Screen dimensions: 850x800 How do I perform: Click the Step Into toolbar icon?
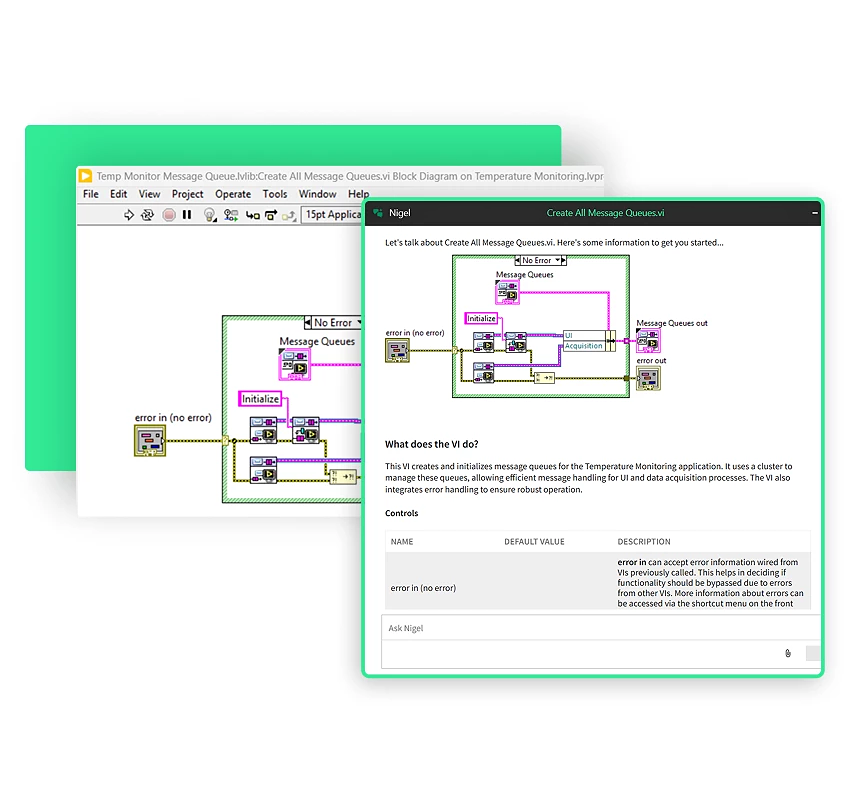[x=252, y=215]
